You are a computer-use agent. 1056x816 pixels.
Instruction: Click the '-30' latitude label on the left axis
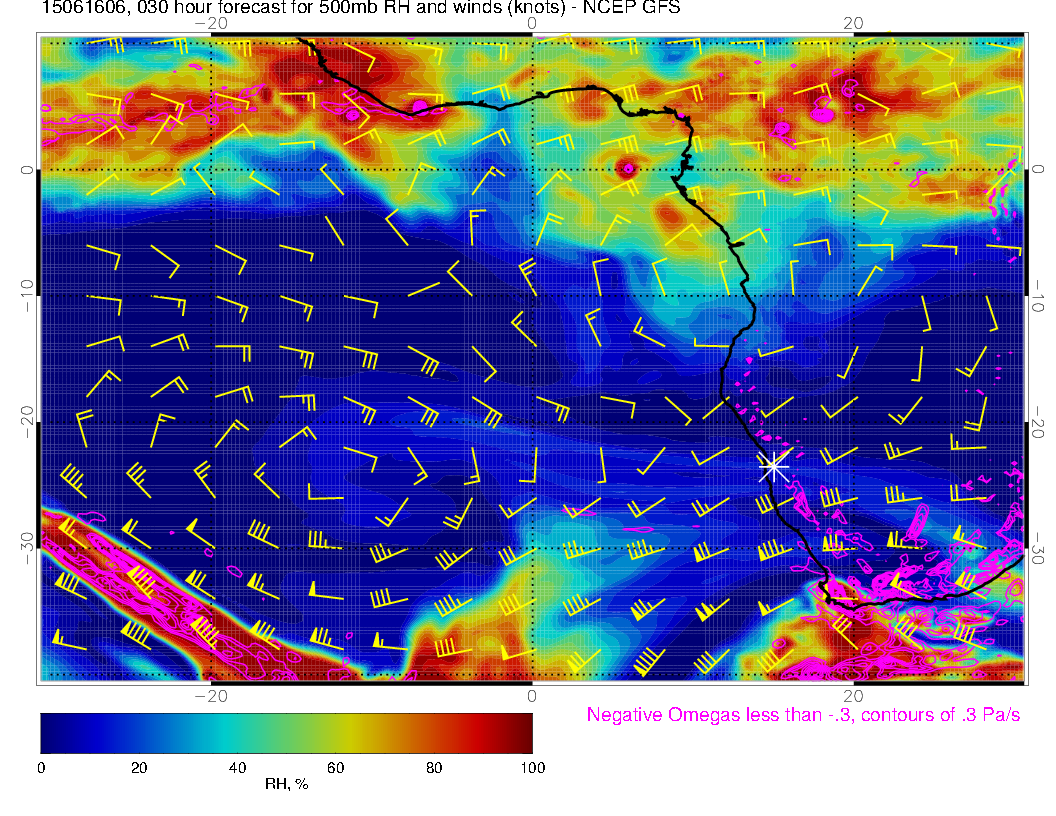27,548
